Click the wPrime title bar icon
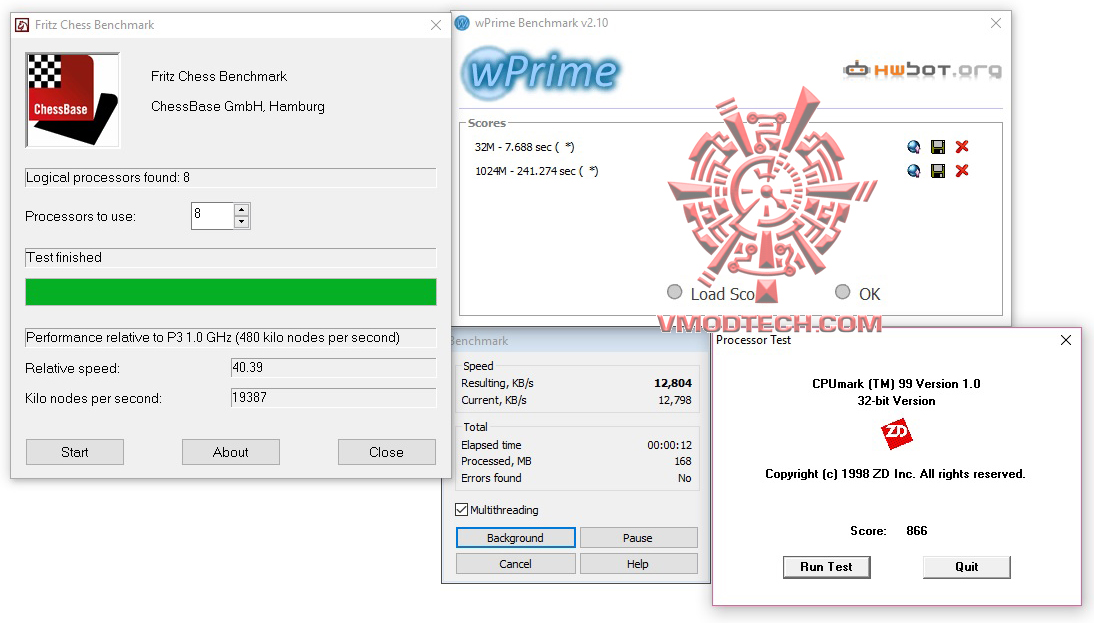Image resolution: width=1094 pixels, height=623 pixels. click(x=462, y=23)
